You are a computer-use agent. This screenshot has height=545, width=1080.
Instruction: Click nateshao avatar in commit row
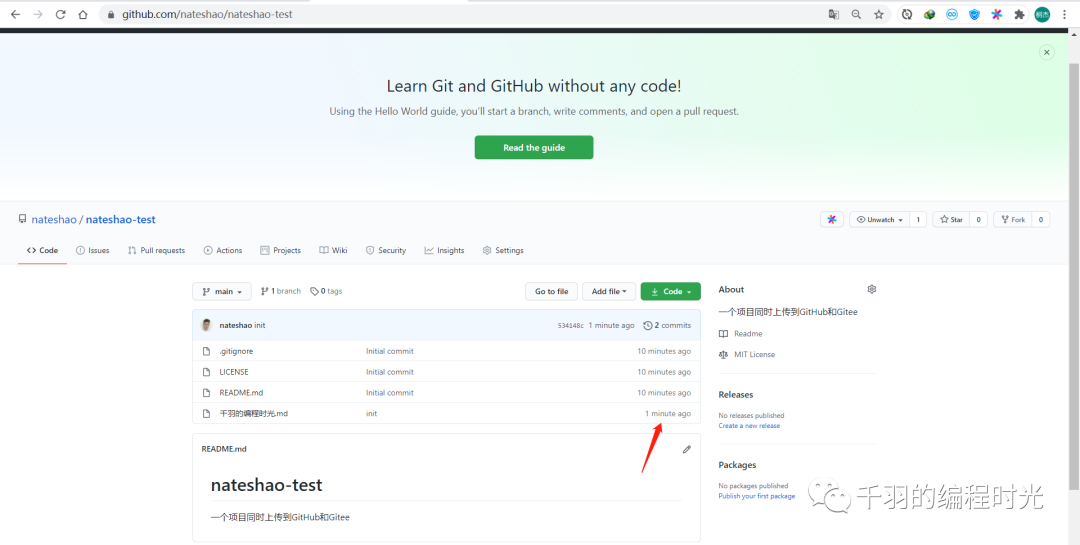[207, 325]
